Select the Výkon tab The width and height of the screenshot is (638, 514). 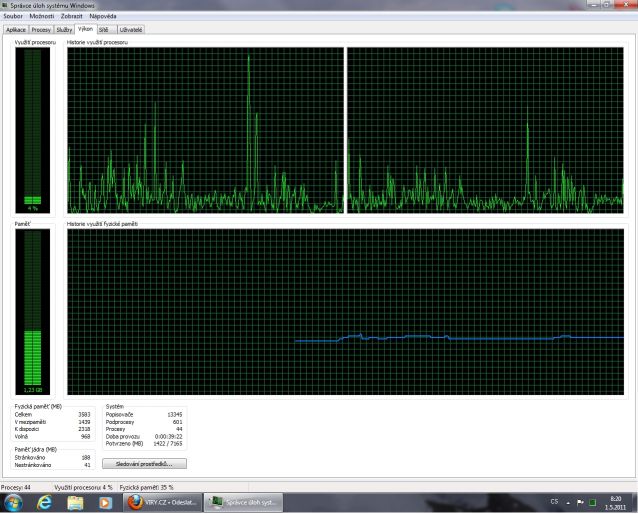(85, 29)
